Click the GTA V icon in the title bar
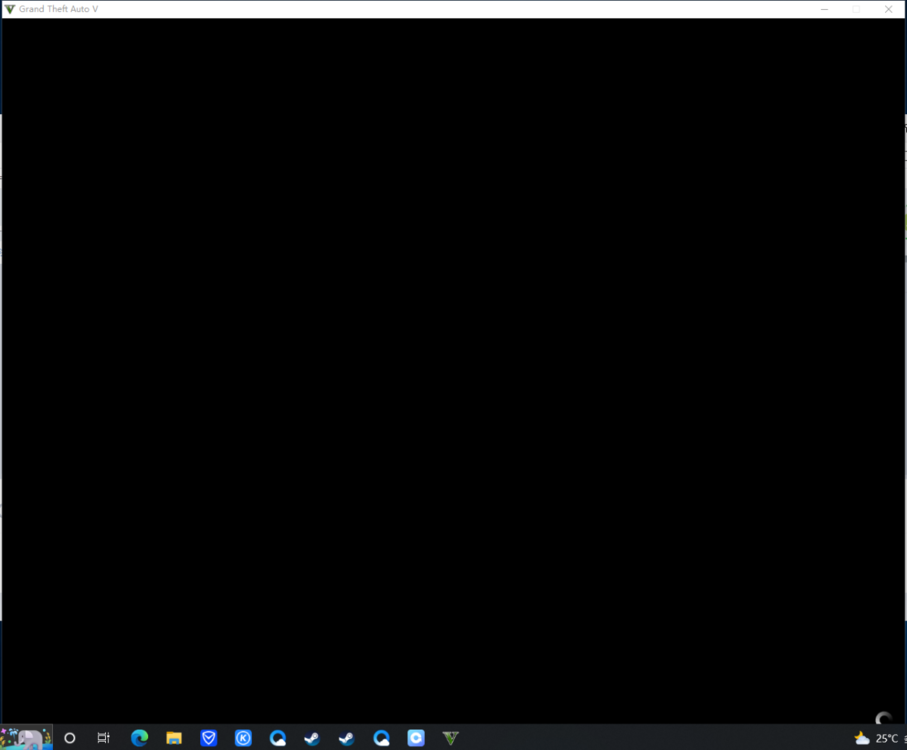The image size is (907, 750). (10, 9)
